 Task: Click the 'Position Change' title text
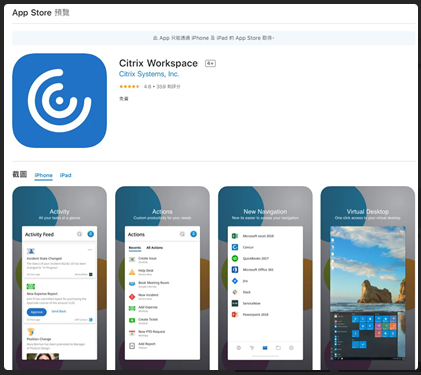pos(39,339)
